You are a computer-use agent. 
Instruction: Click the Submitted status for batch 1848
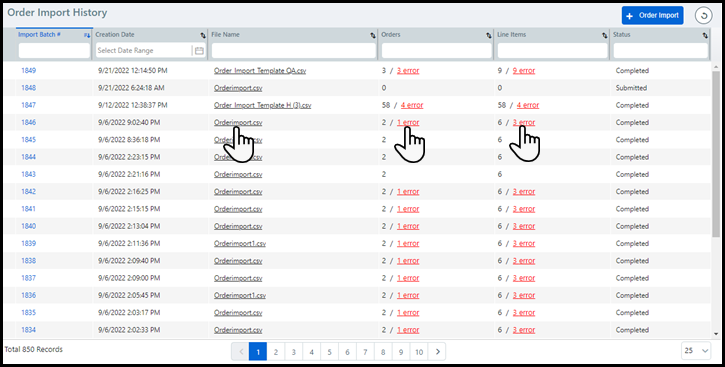pyautogui.click(x=631, y=88)
